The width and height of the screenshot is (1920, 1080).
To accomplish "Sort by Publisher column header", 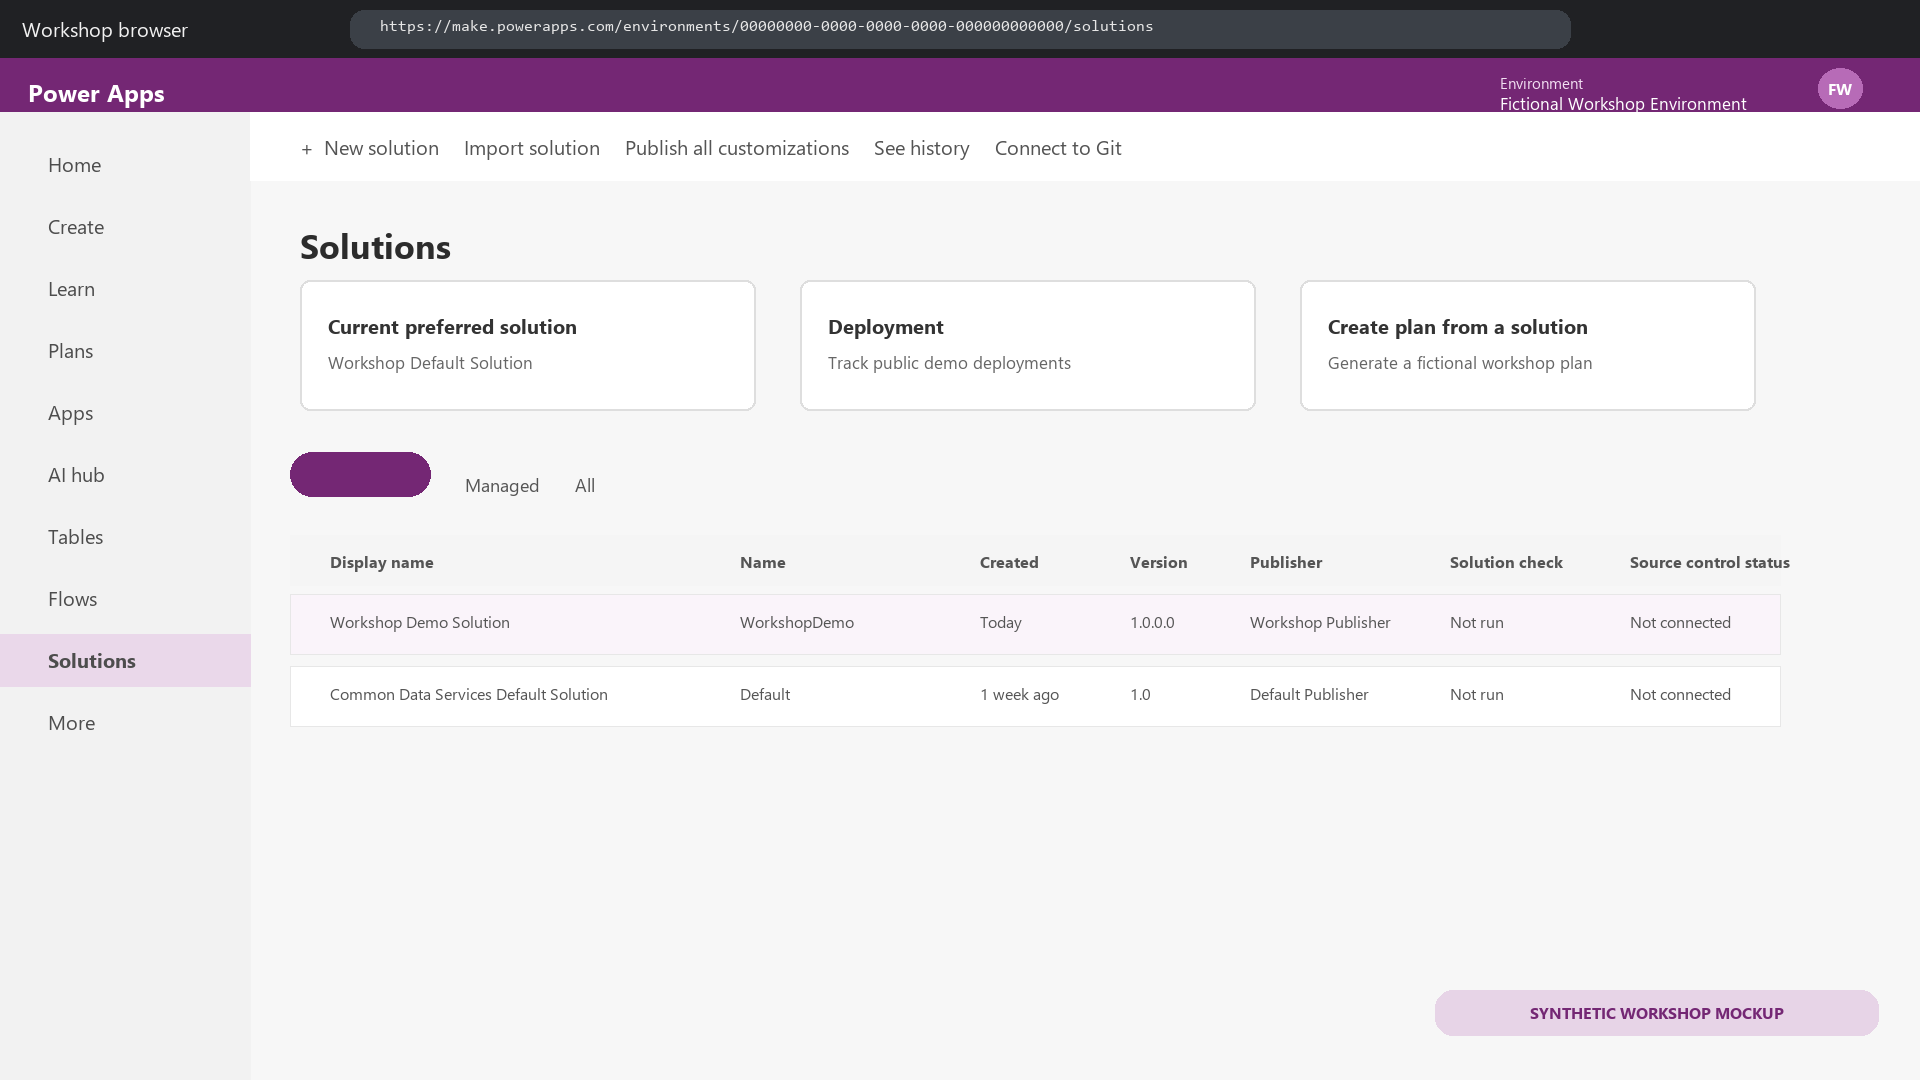I will 1286,562.
